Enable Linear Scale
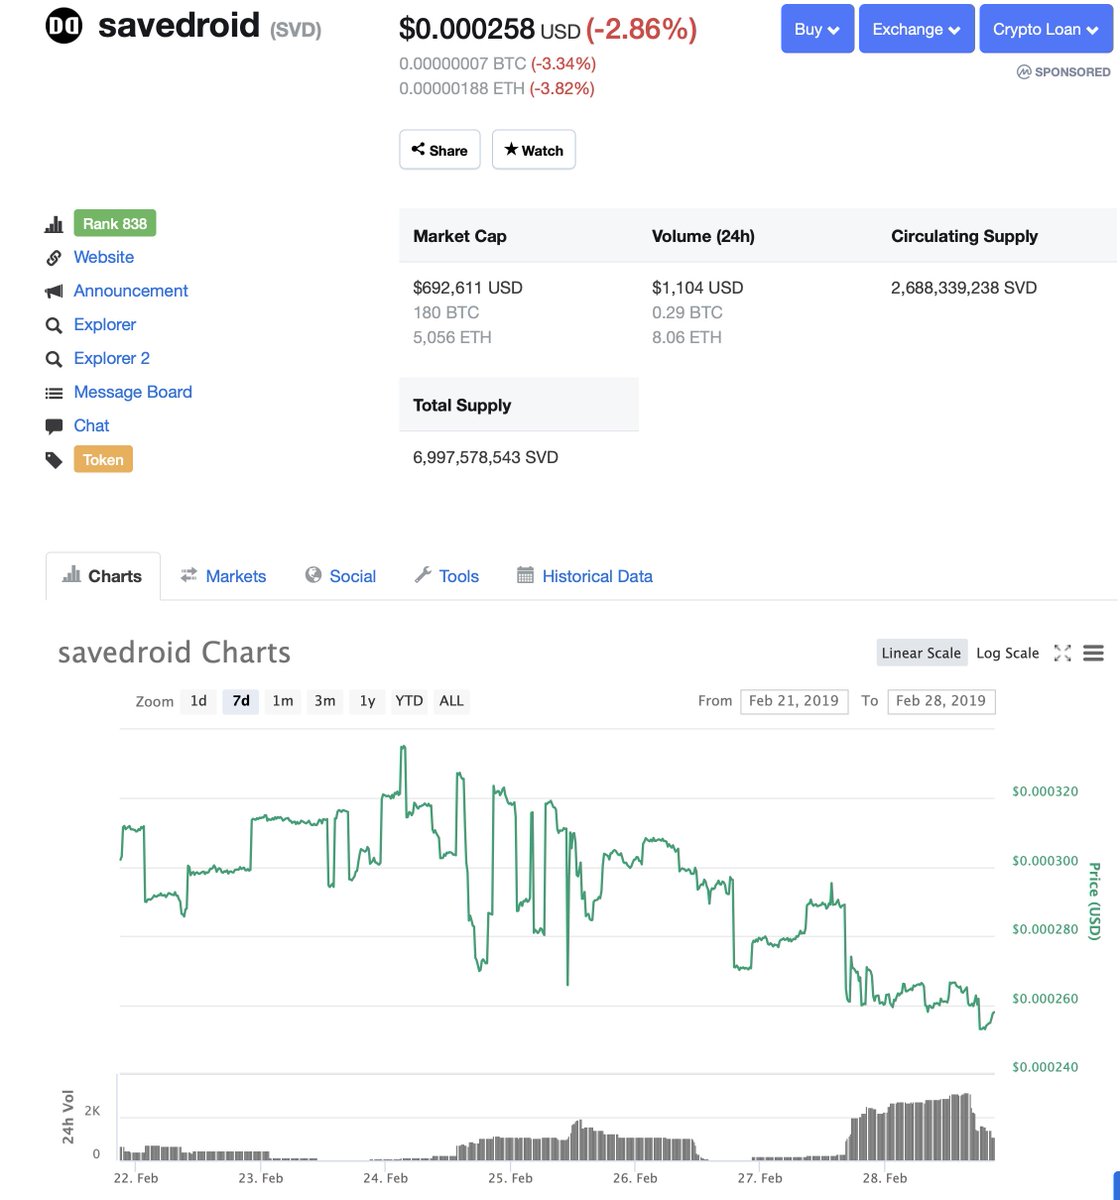The height and width of the screenshot is (1200, 1120). coord(921,653)
